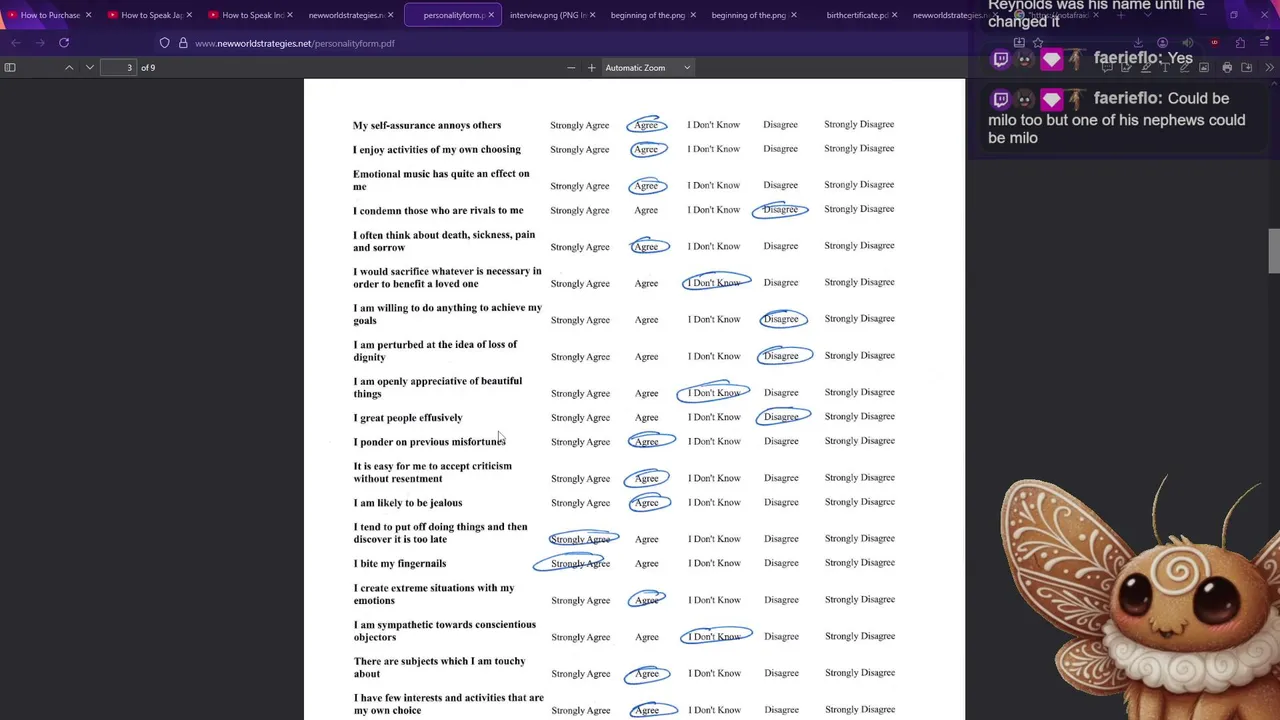This screenshot has width=1280, height=720.
Task: Close the How to Purchase tab
Action: click(88, 15)
